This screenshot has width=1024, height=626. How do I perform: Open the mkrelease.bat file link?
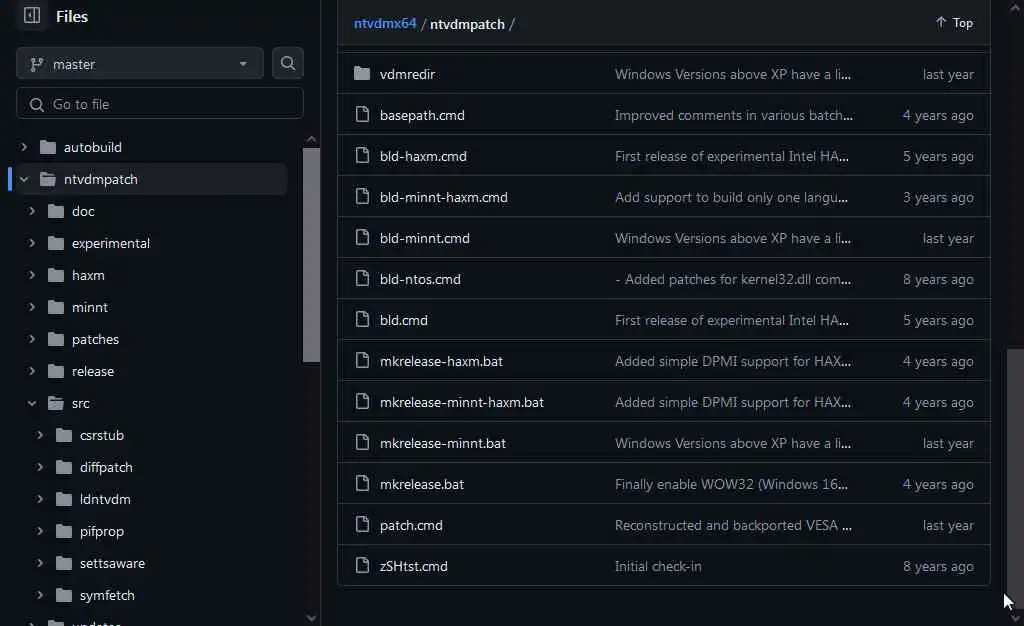click(422, 484)
